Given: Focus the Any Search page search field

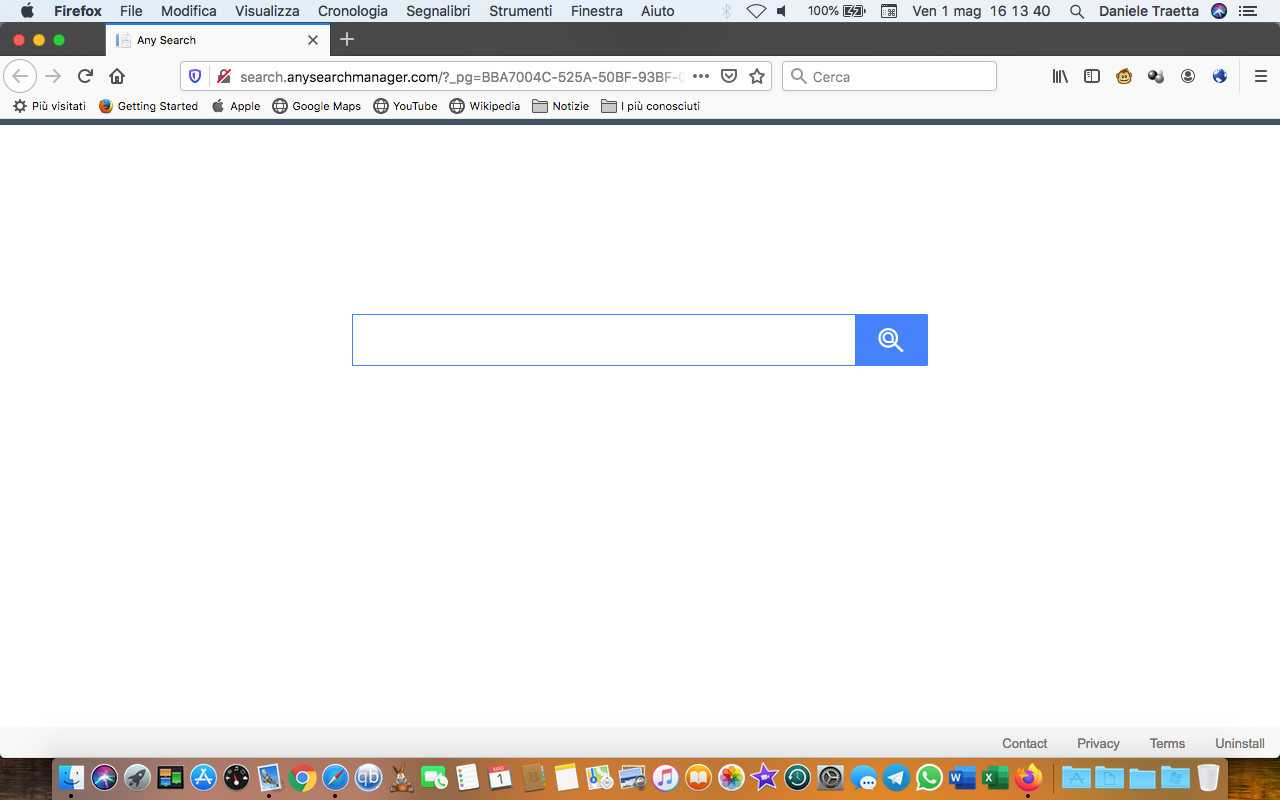Looking at the screenshot, I should point(604,340).
